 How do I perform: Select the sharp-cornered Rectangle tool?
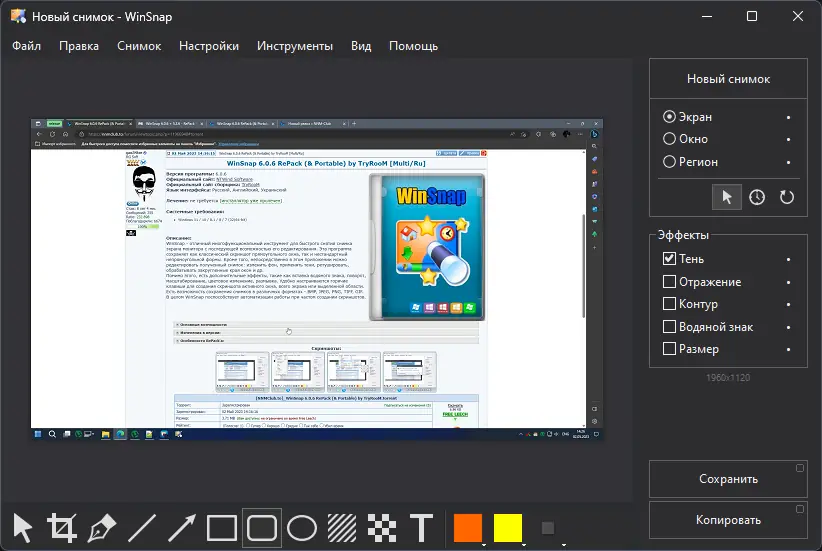(x=222, y=528)
